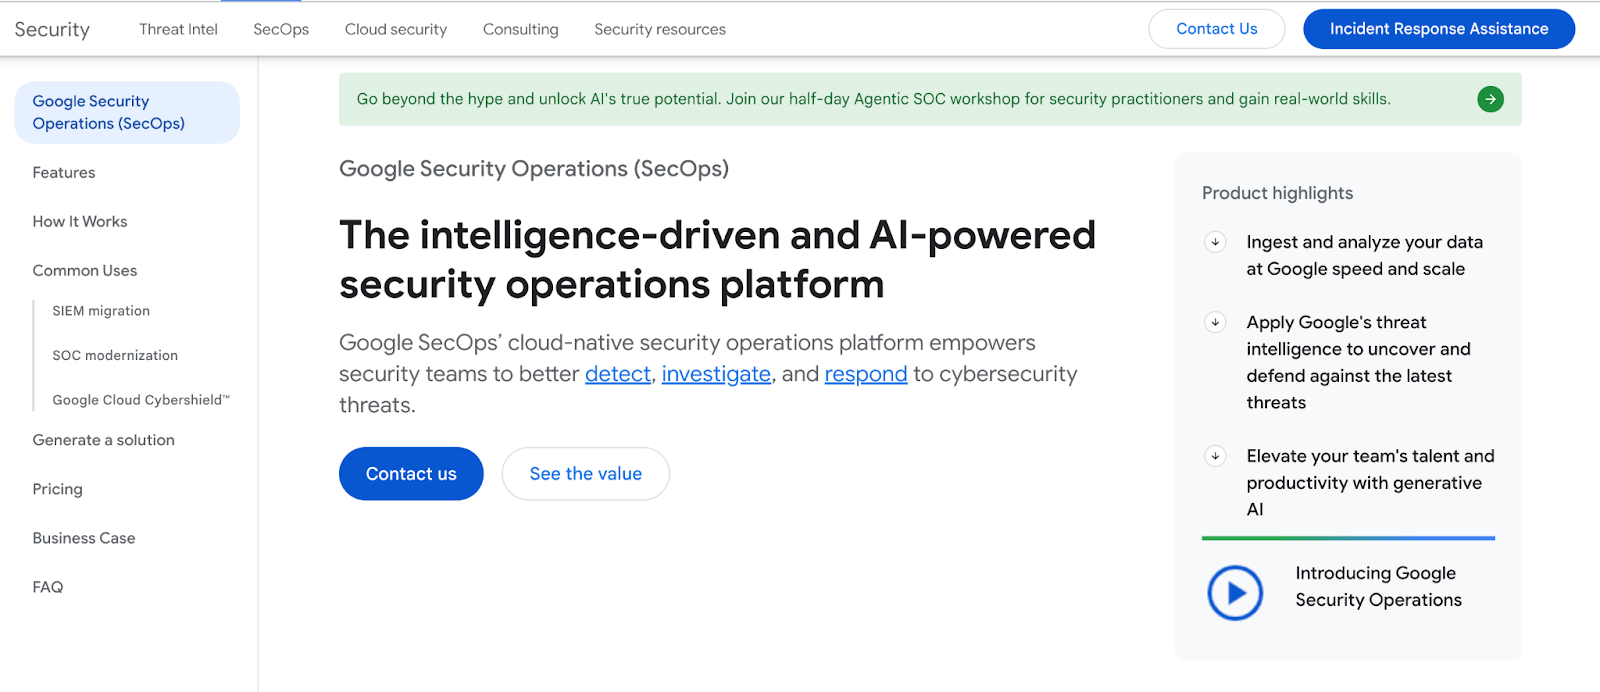The width and height of the screenshot is (1600, 692).
Task: Click 'Apply Google's threat intelligence' highlight text
Action: [x=1358, y=362]
